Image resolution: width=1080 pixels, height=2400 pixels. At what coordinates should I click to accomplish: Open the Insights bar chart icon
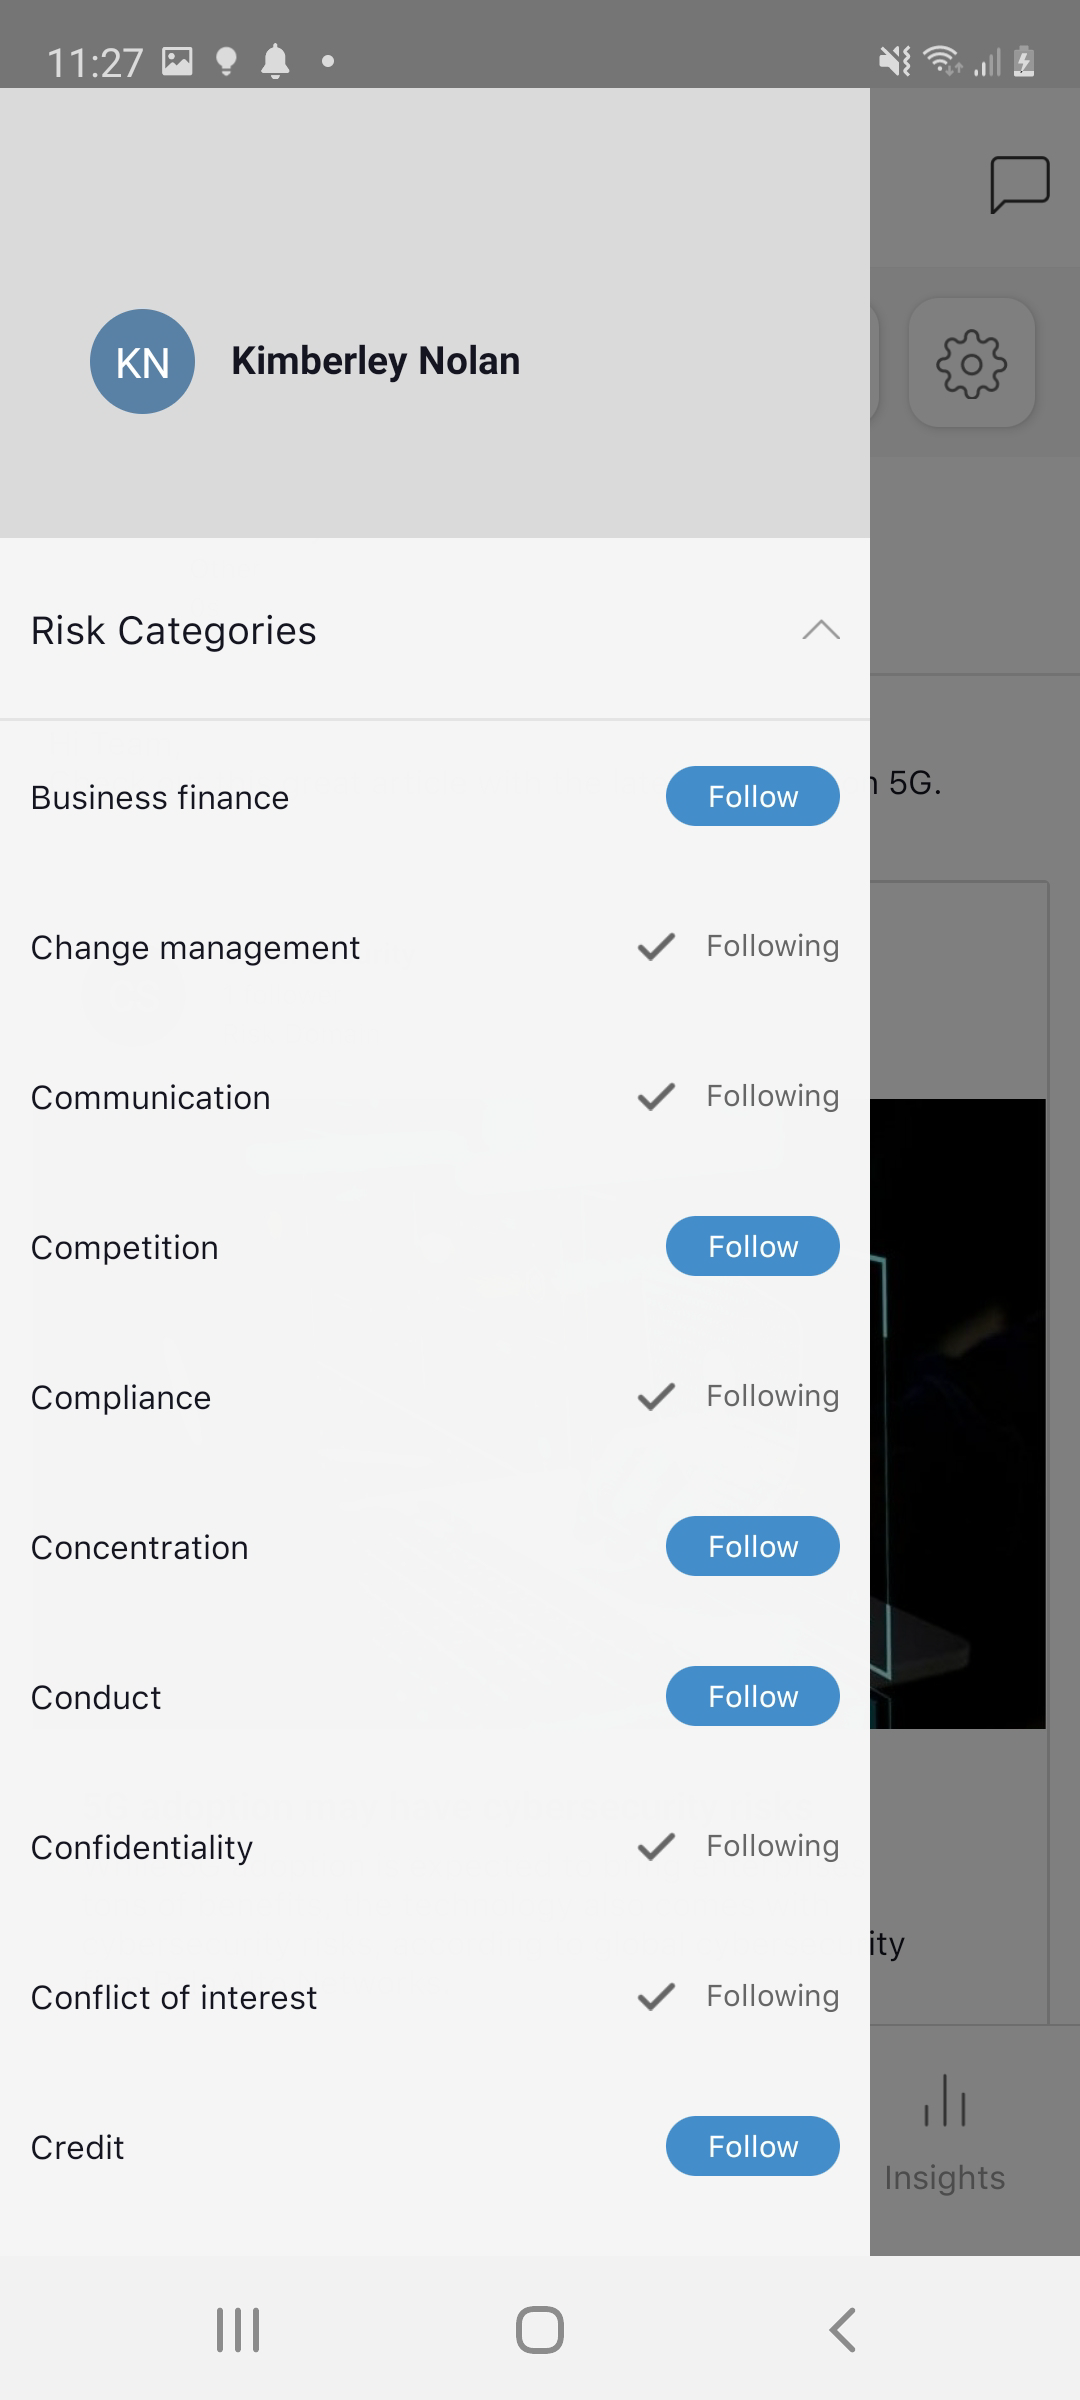945,2100
